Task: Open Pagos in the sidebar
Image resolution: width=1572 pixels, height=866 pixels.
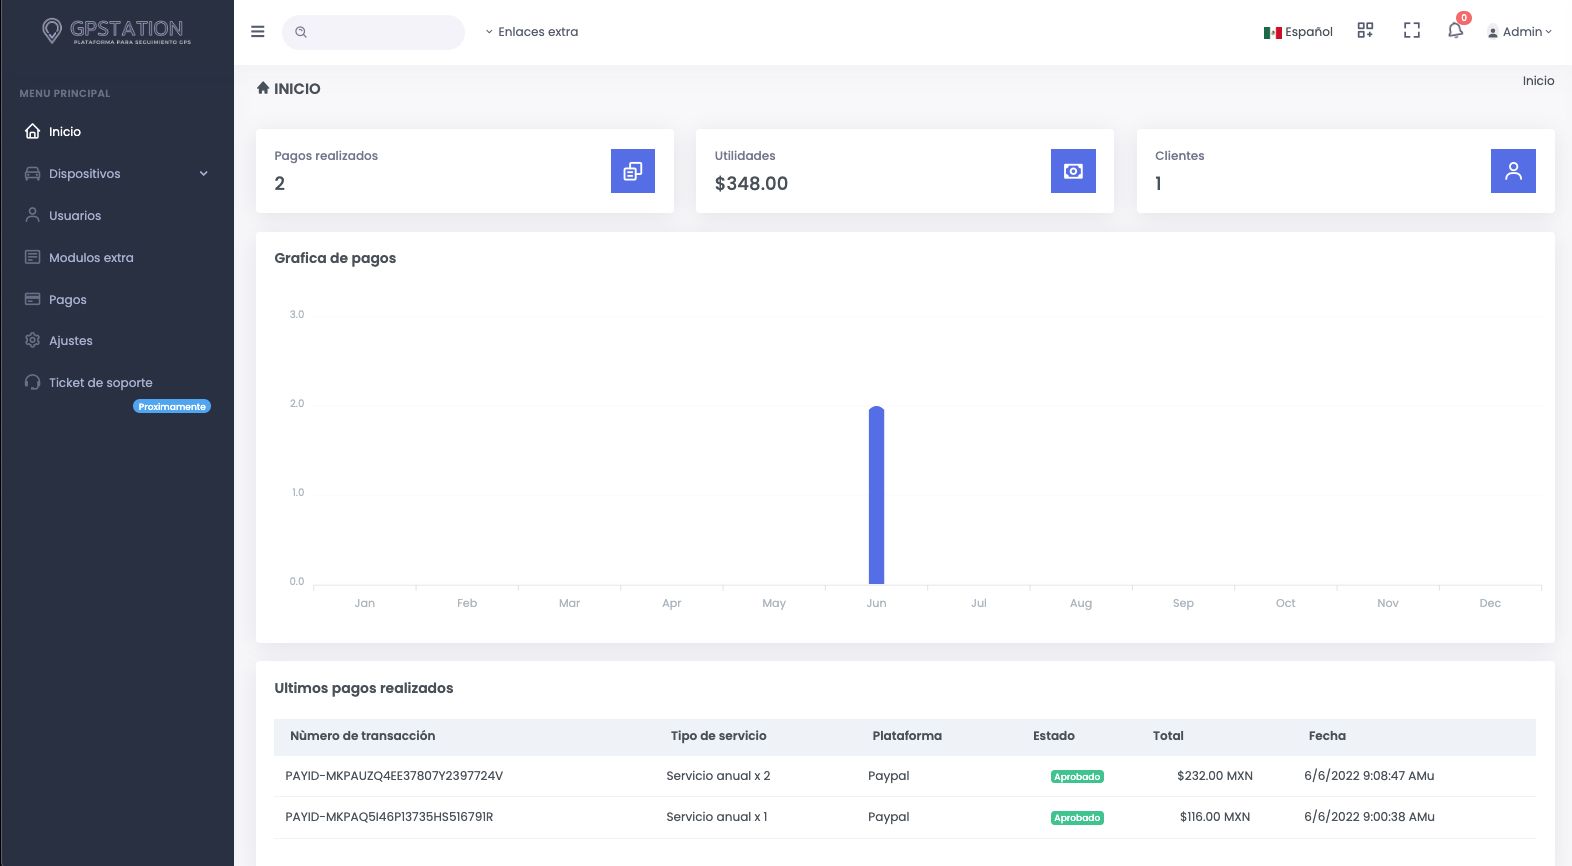Action: pyautogui.click(x=67, y=300)
